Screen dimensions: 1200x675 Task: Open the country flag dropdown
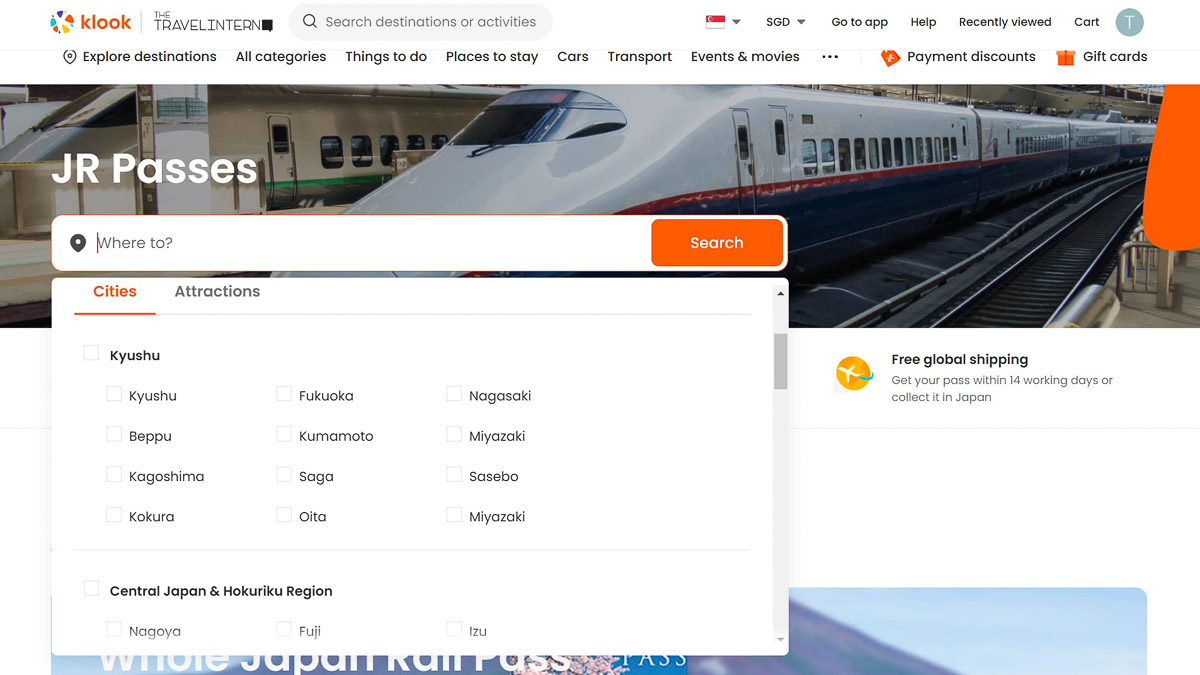[x=723, y=22]
